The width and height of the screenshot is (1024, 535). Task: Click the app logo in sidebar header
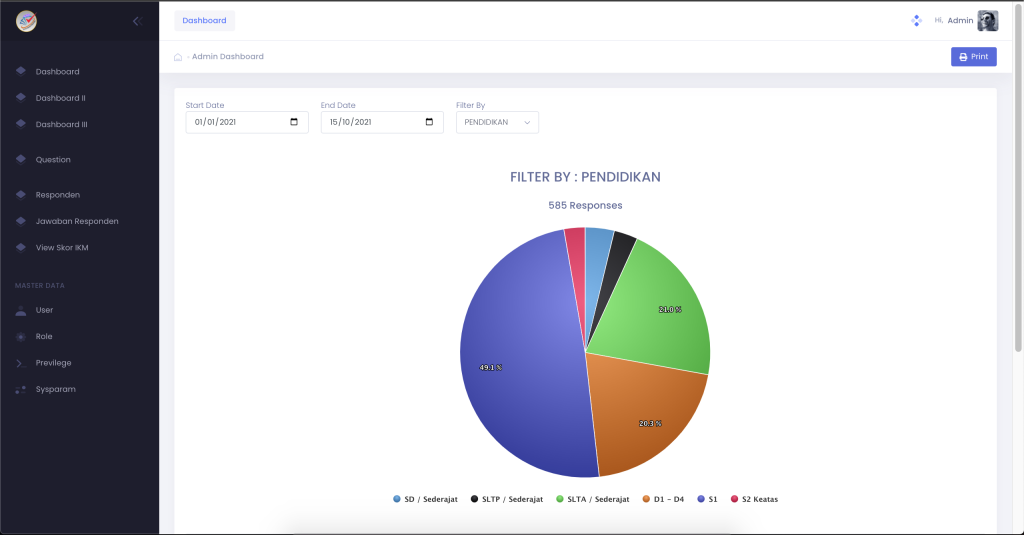click(26, 22)
